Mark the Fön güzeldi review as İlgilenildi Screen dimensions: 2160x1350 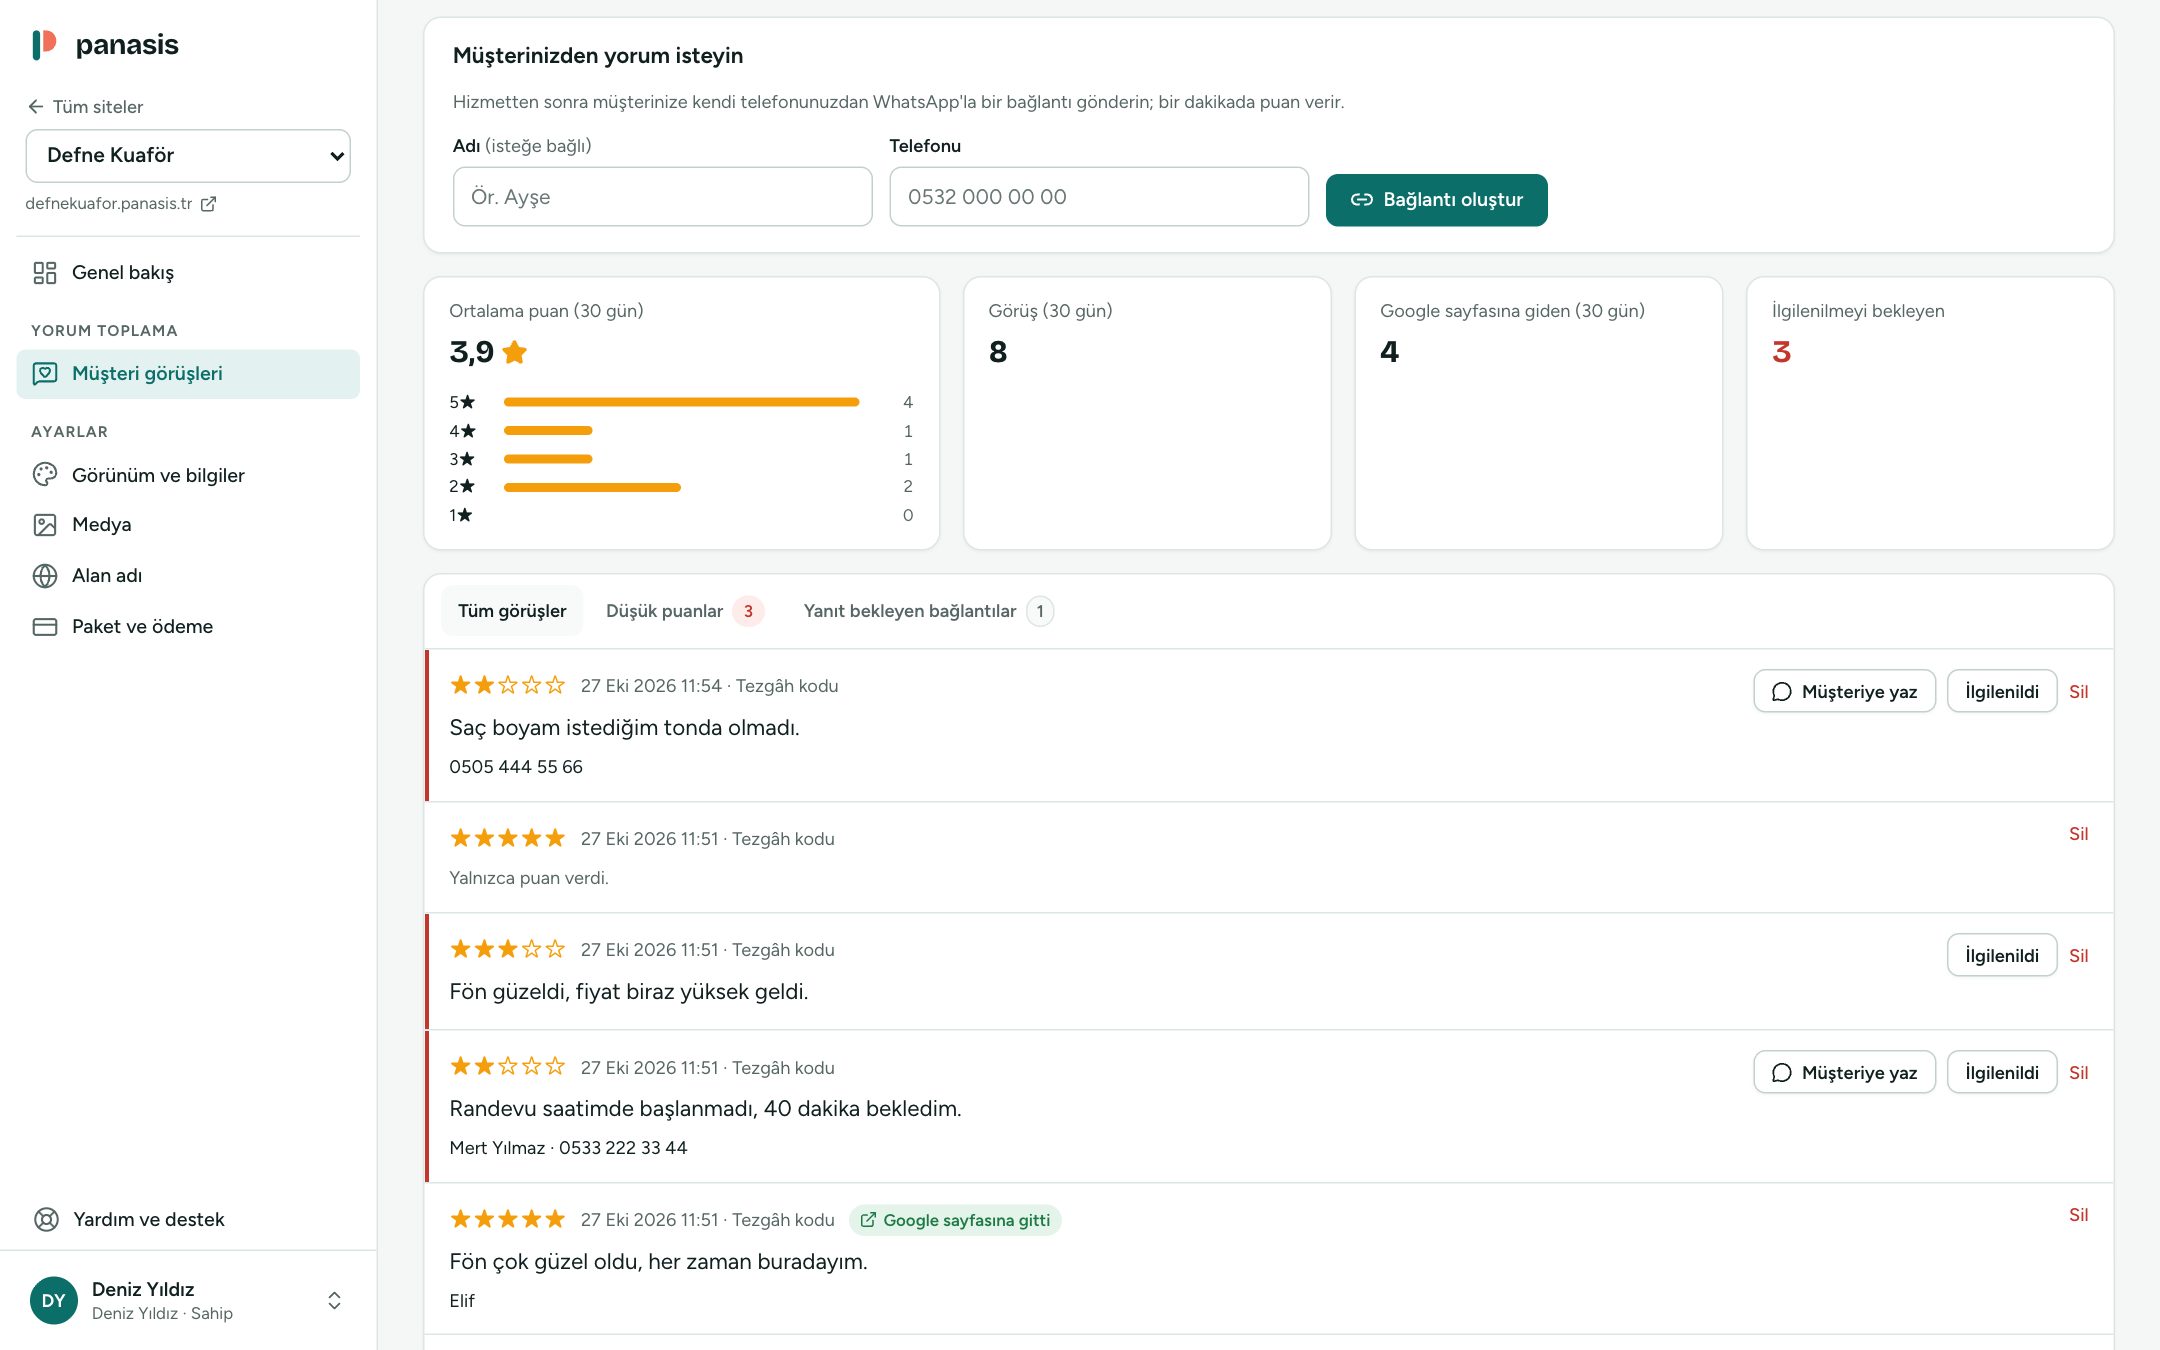pos(2001,955)
